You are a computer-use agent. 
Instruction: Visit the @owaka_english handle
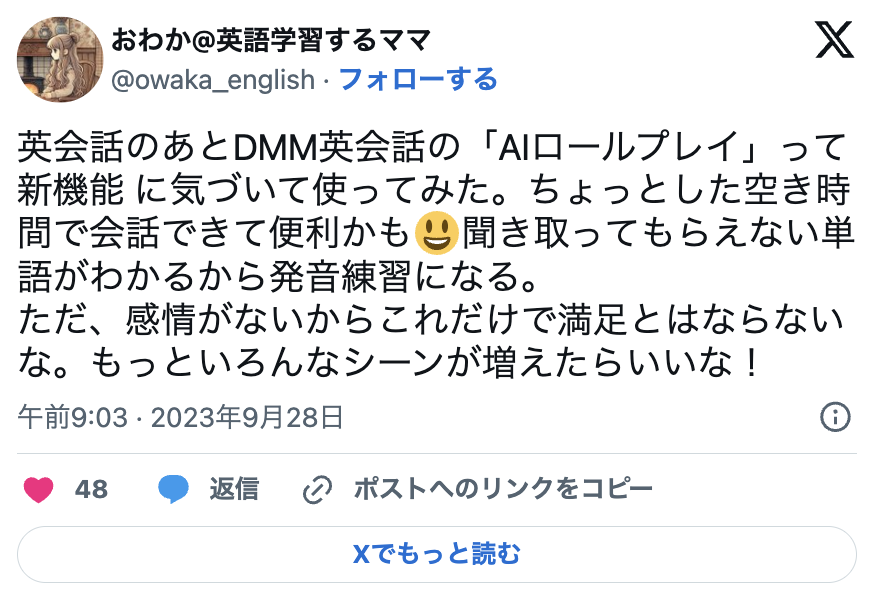coord(213,80)
